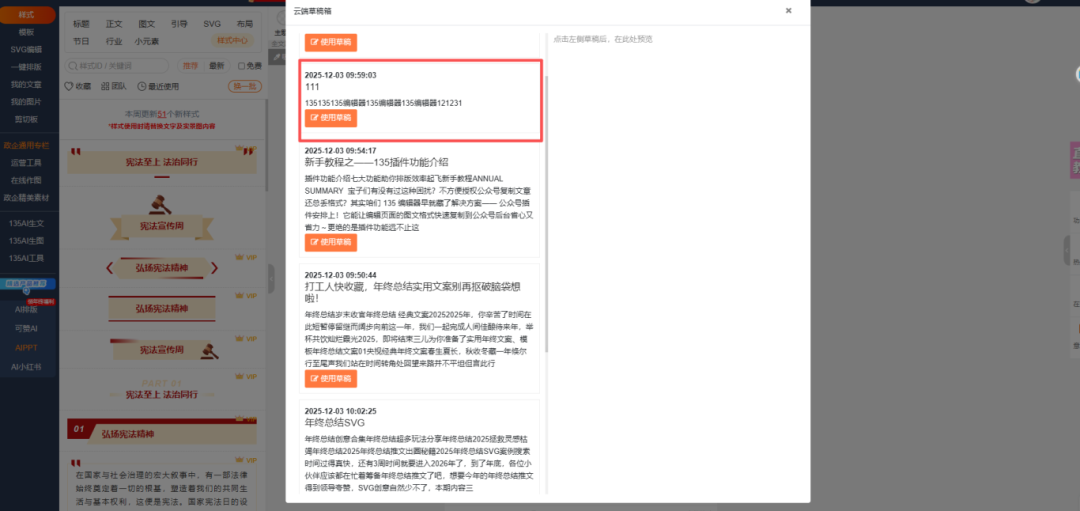The height and width of the screenshot is (511, 1080).
Task: Pick the 弘扬宪法精神 style with red arrow brackets
Action: (162, 267)
